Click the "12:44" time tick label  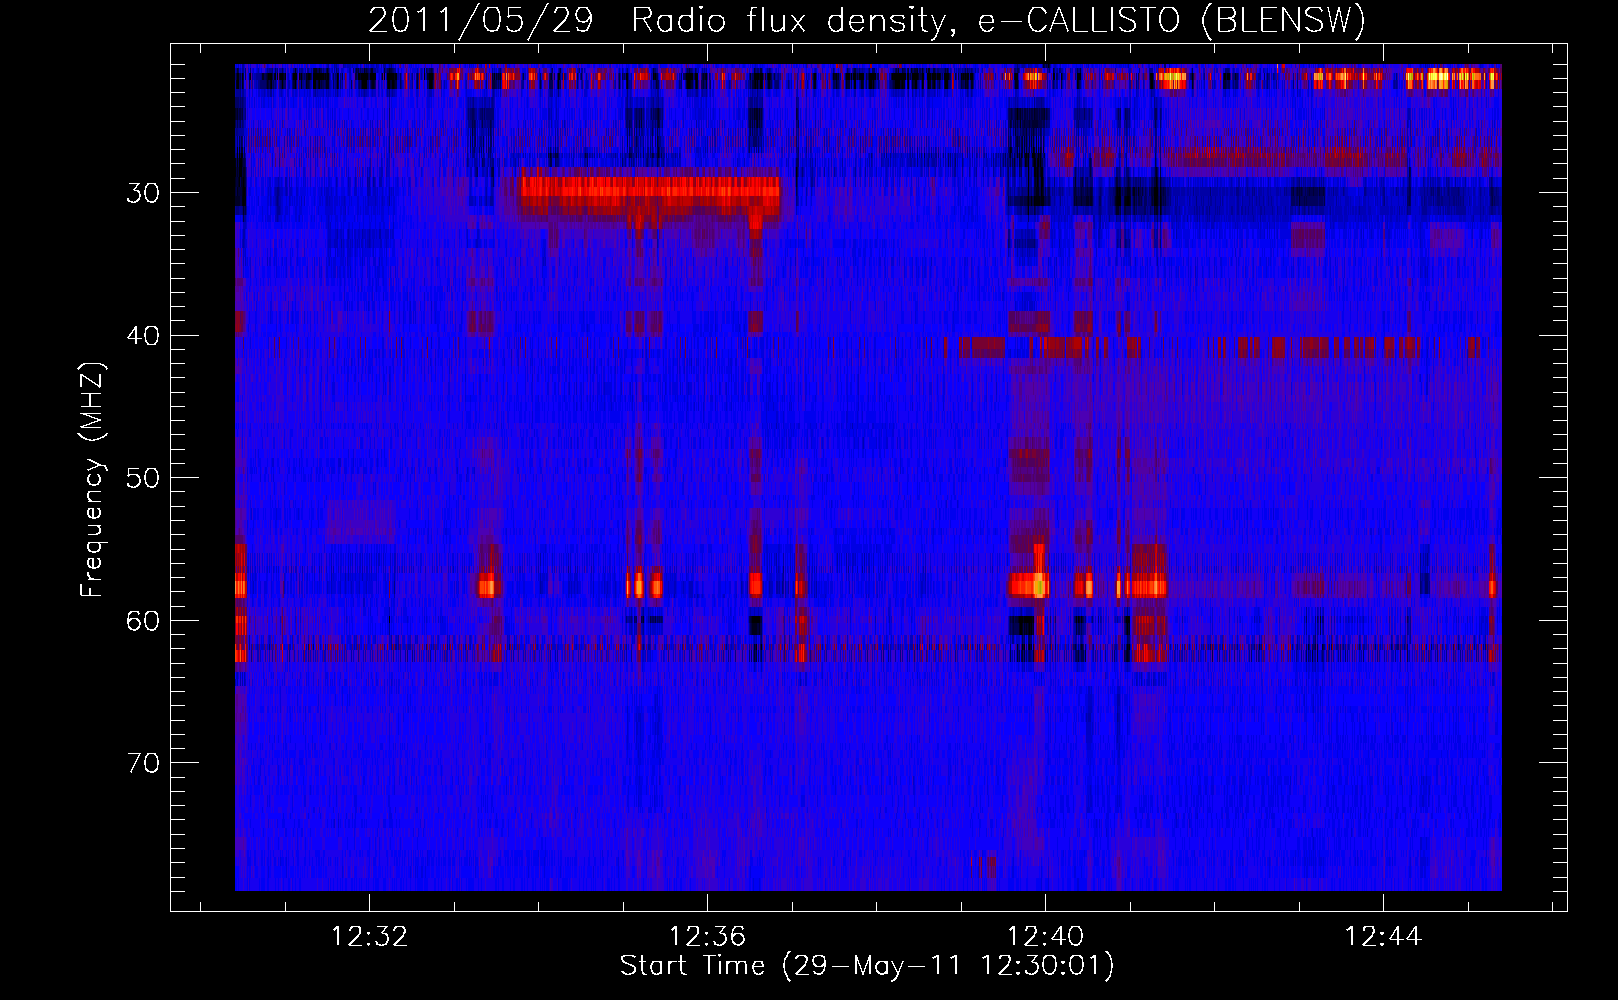1383,937
